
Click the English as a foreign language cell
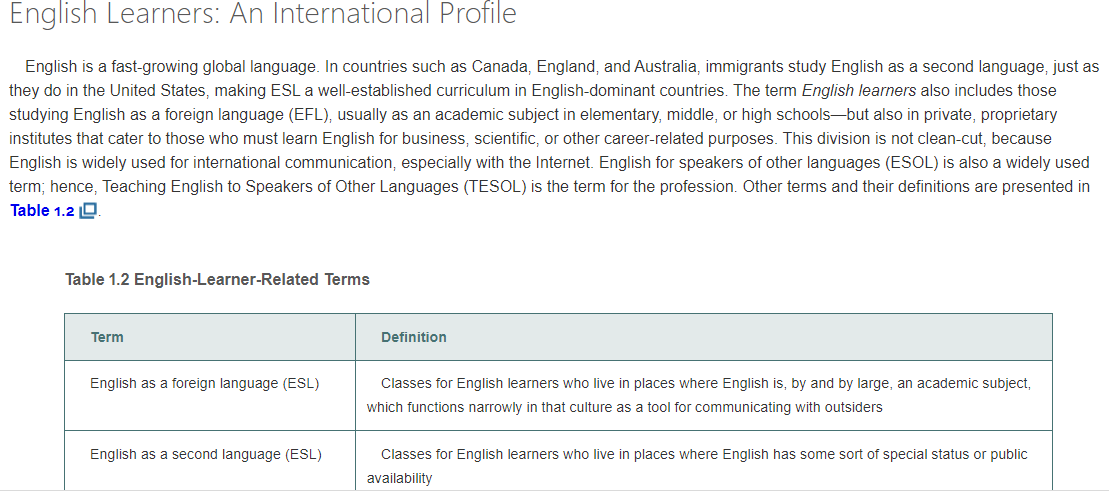(204, 383)
